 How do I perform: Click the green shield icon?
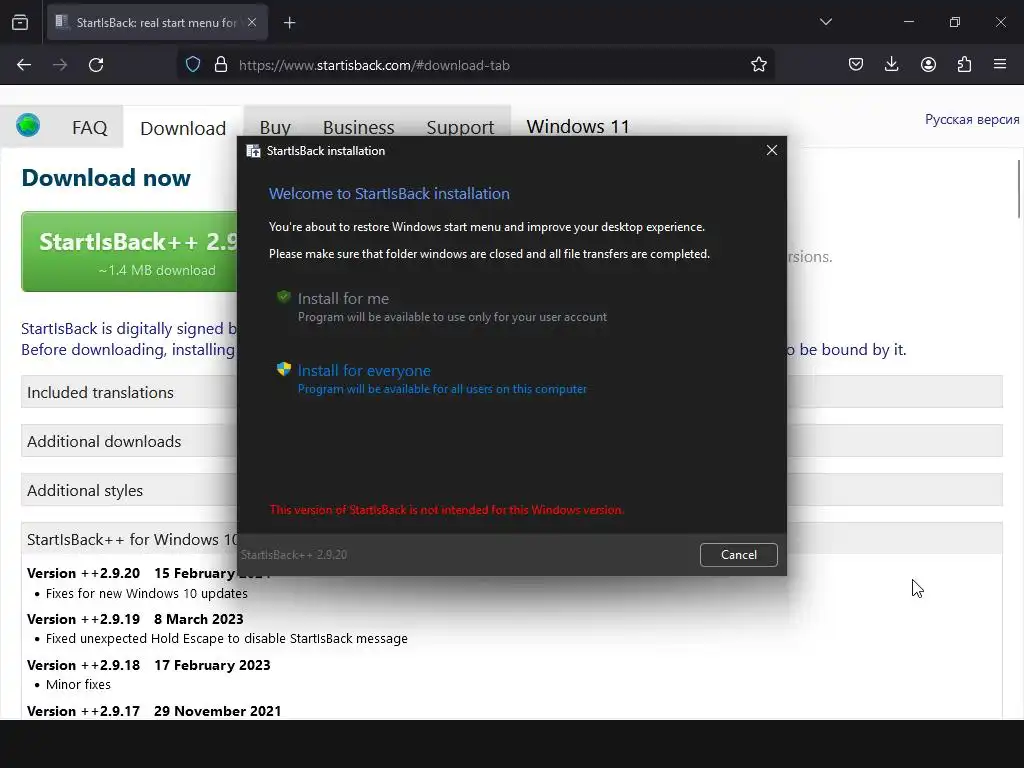click(283, 297)
